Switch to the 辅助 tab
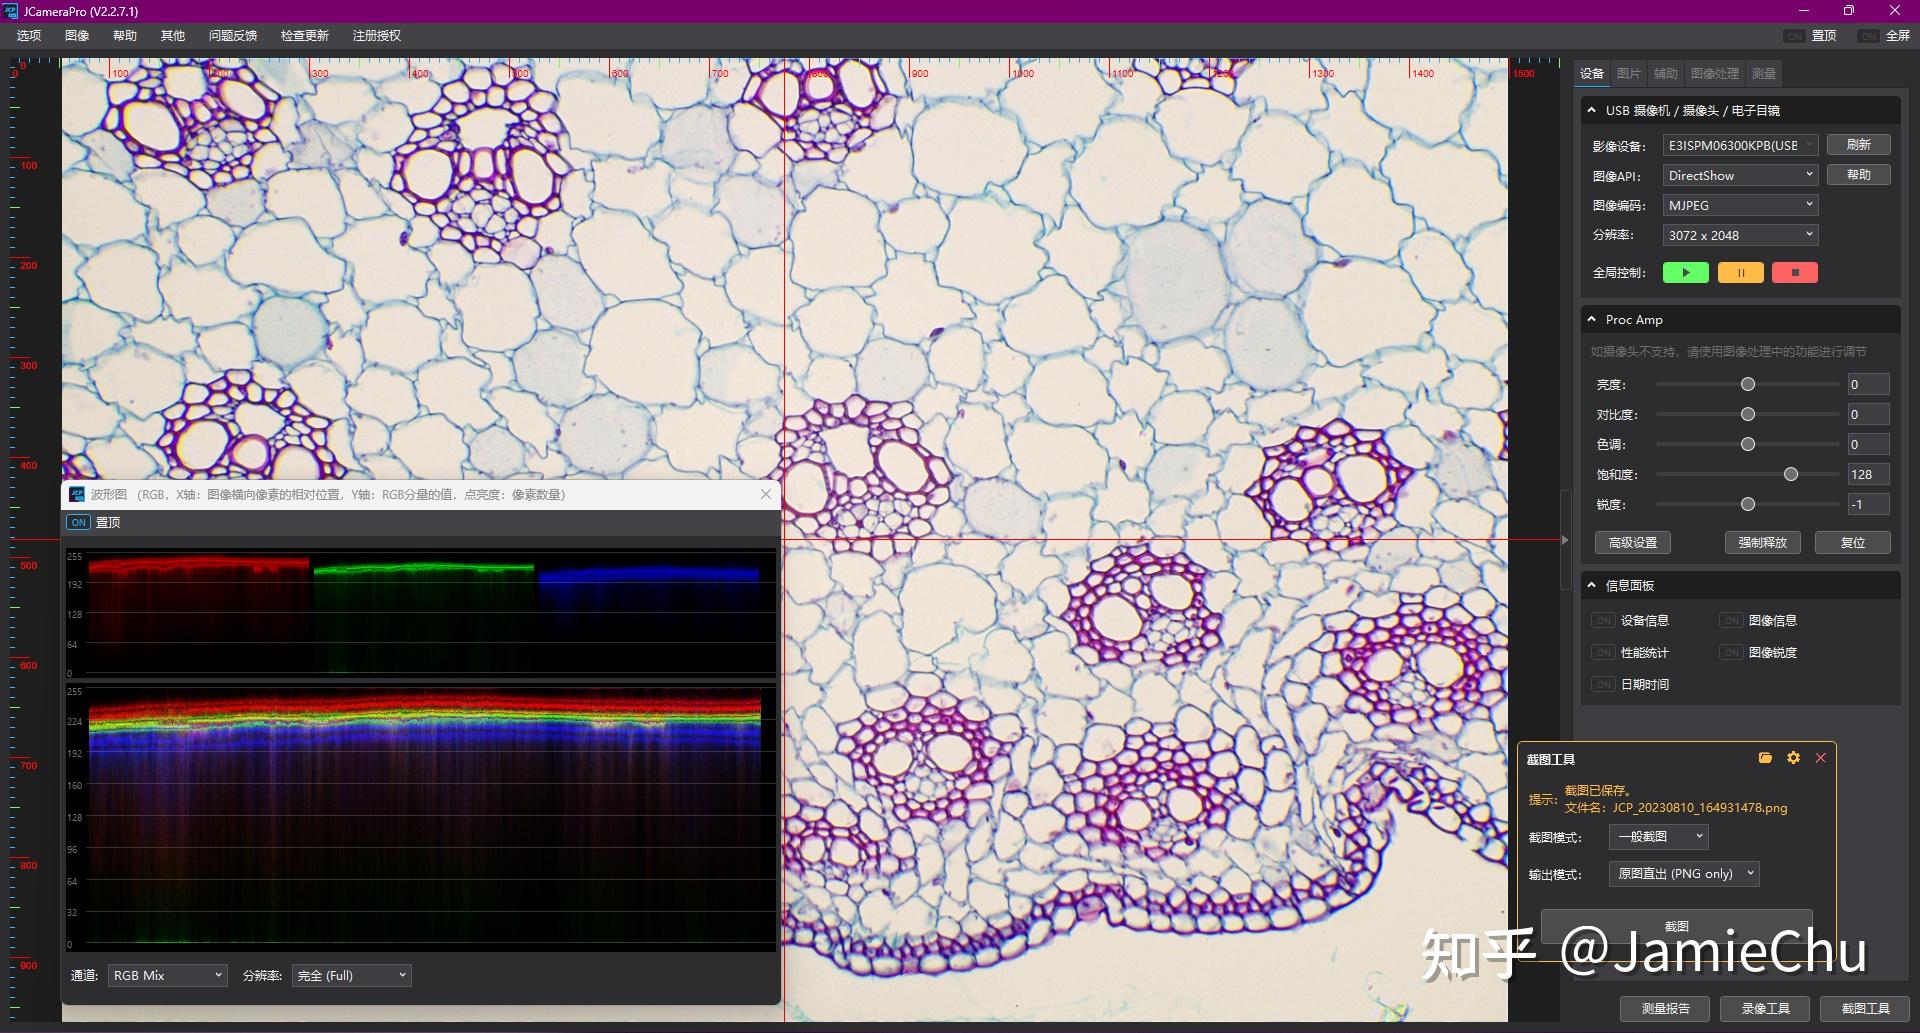 (x=1666, y=73)
